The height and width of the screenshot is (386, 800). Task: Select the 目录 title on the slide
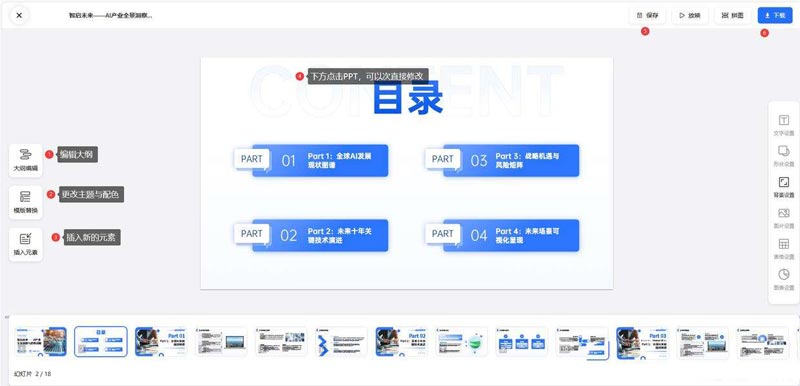click(408, 99)
